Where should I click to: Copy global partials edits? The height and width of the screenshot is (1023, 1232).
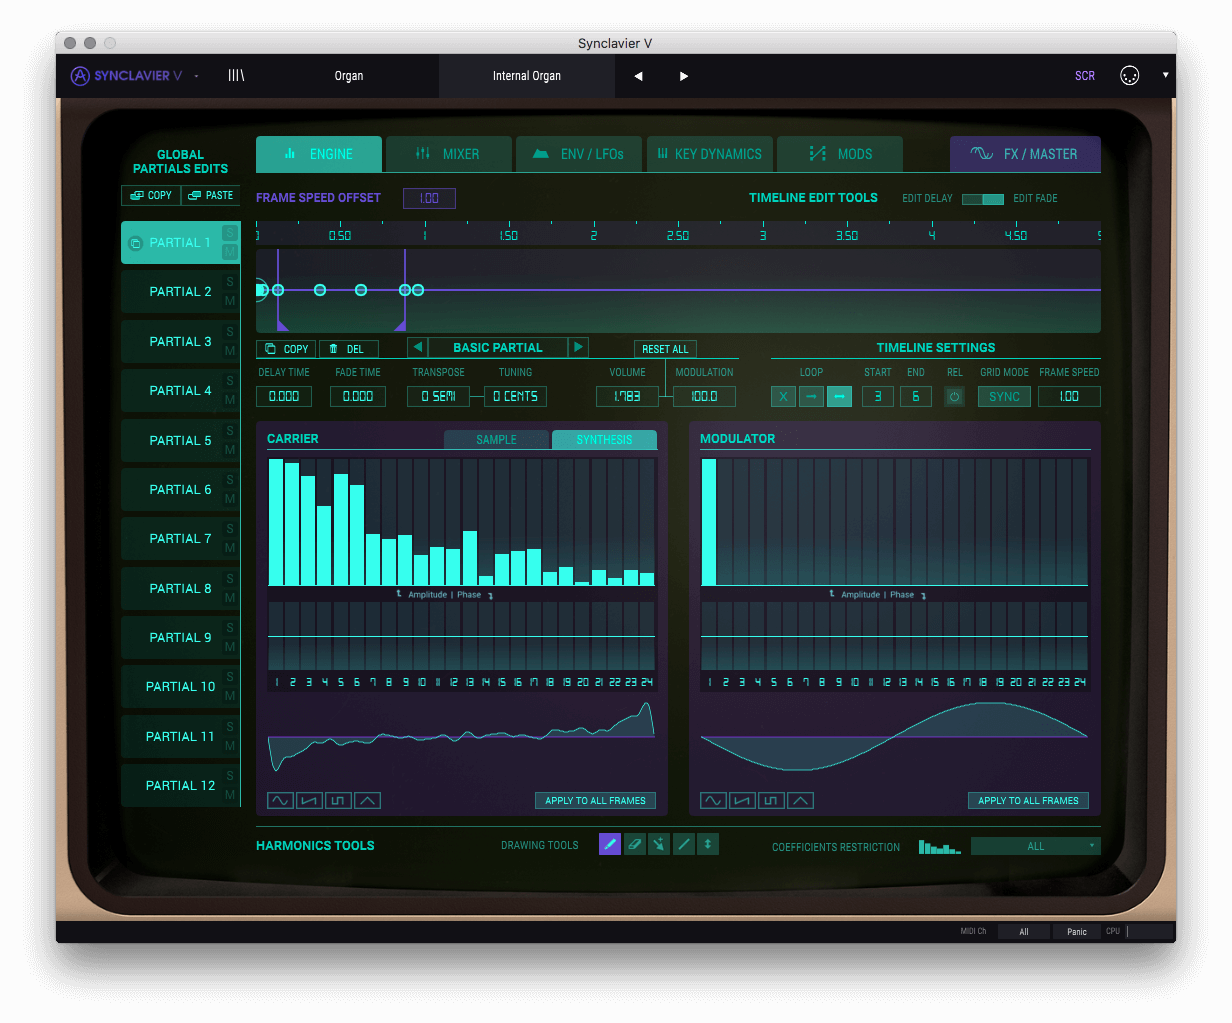151,196
